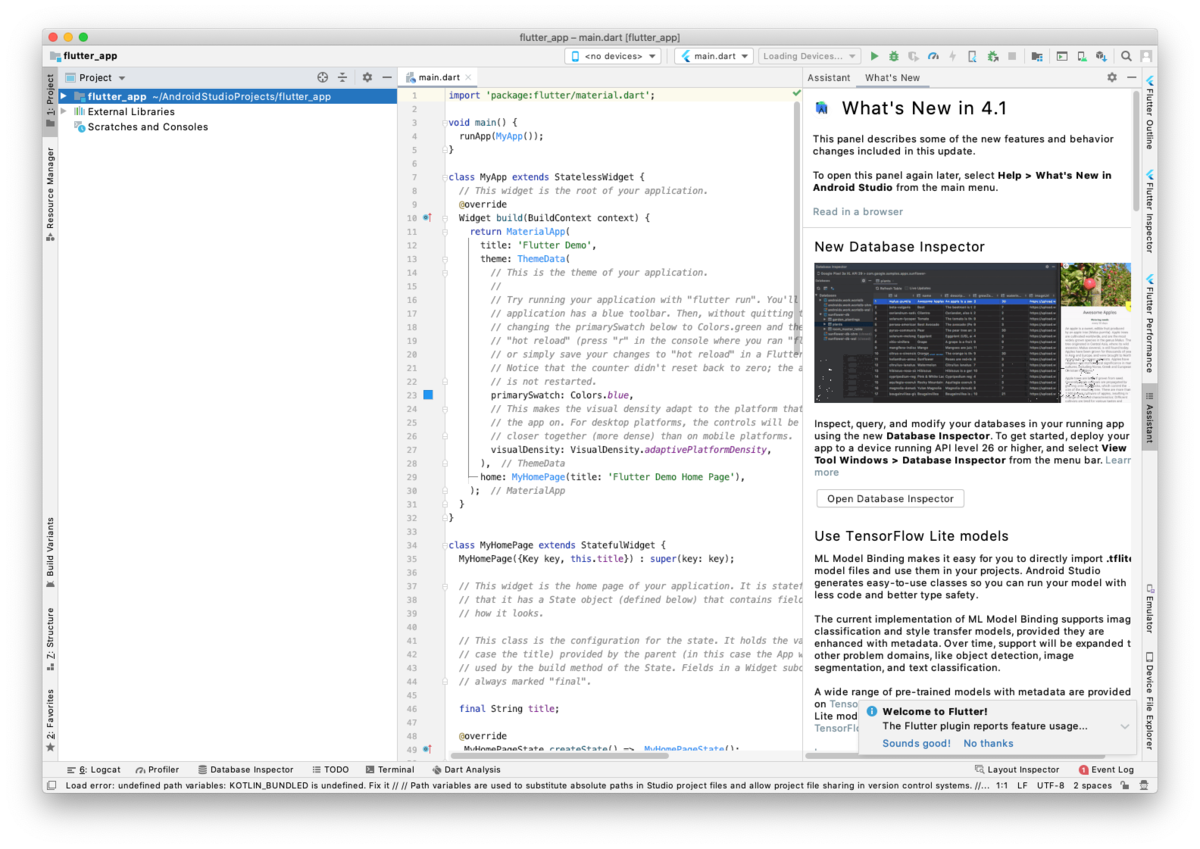The height and width of the screenshot is (849, 1200).
Task: Click the Open Database Inspector button
Action: 890,498
